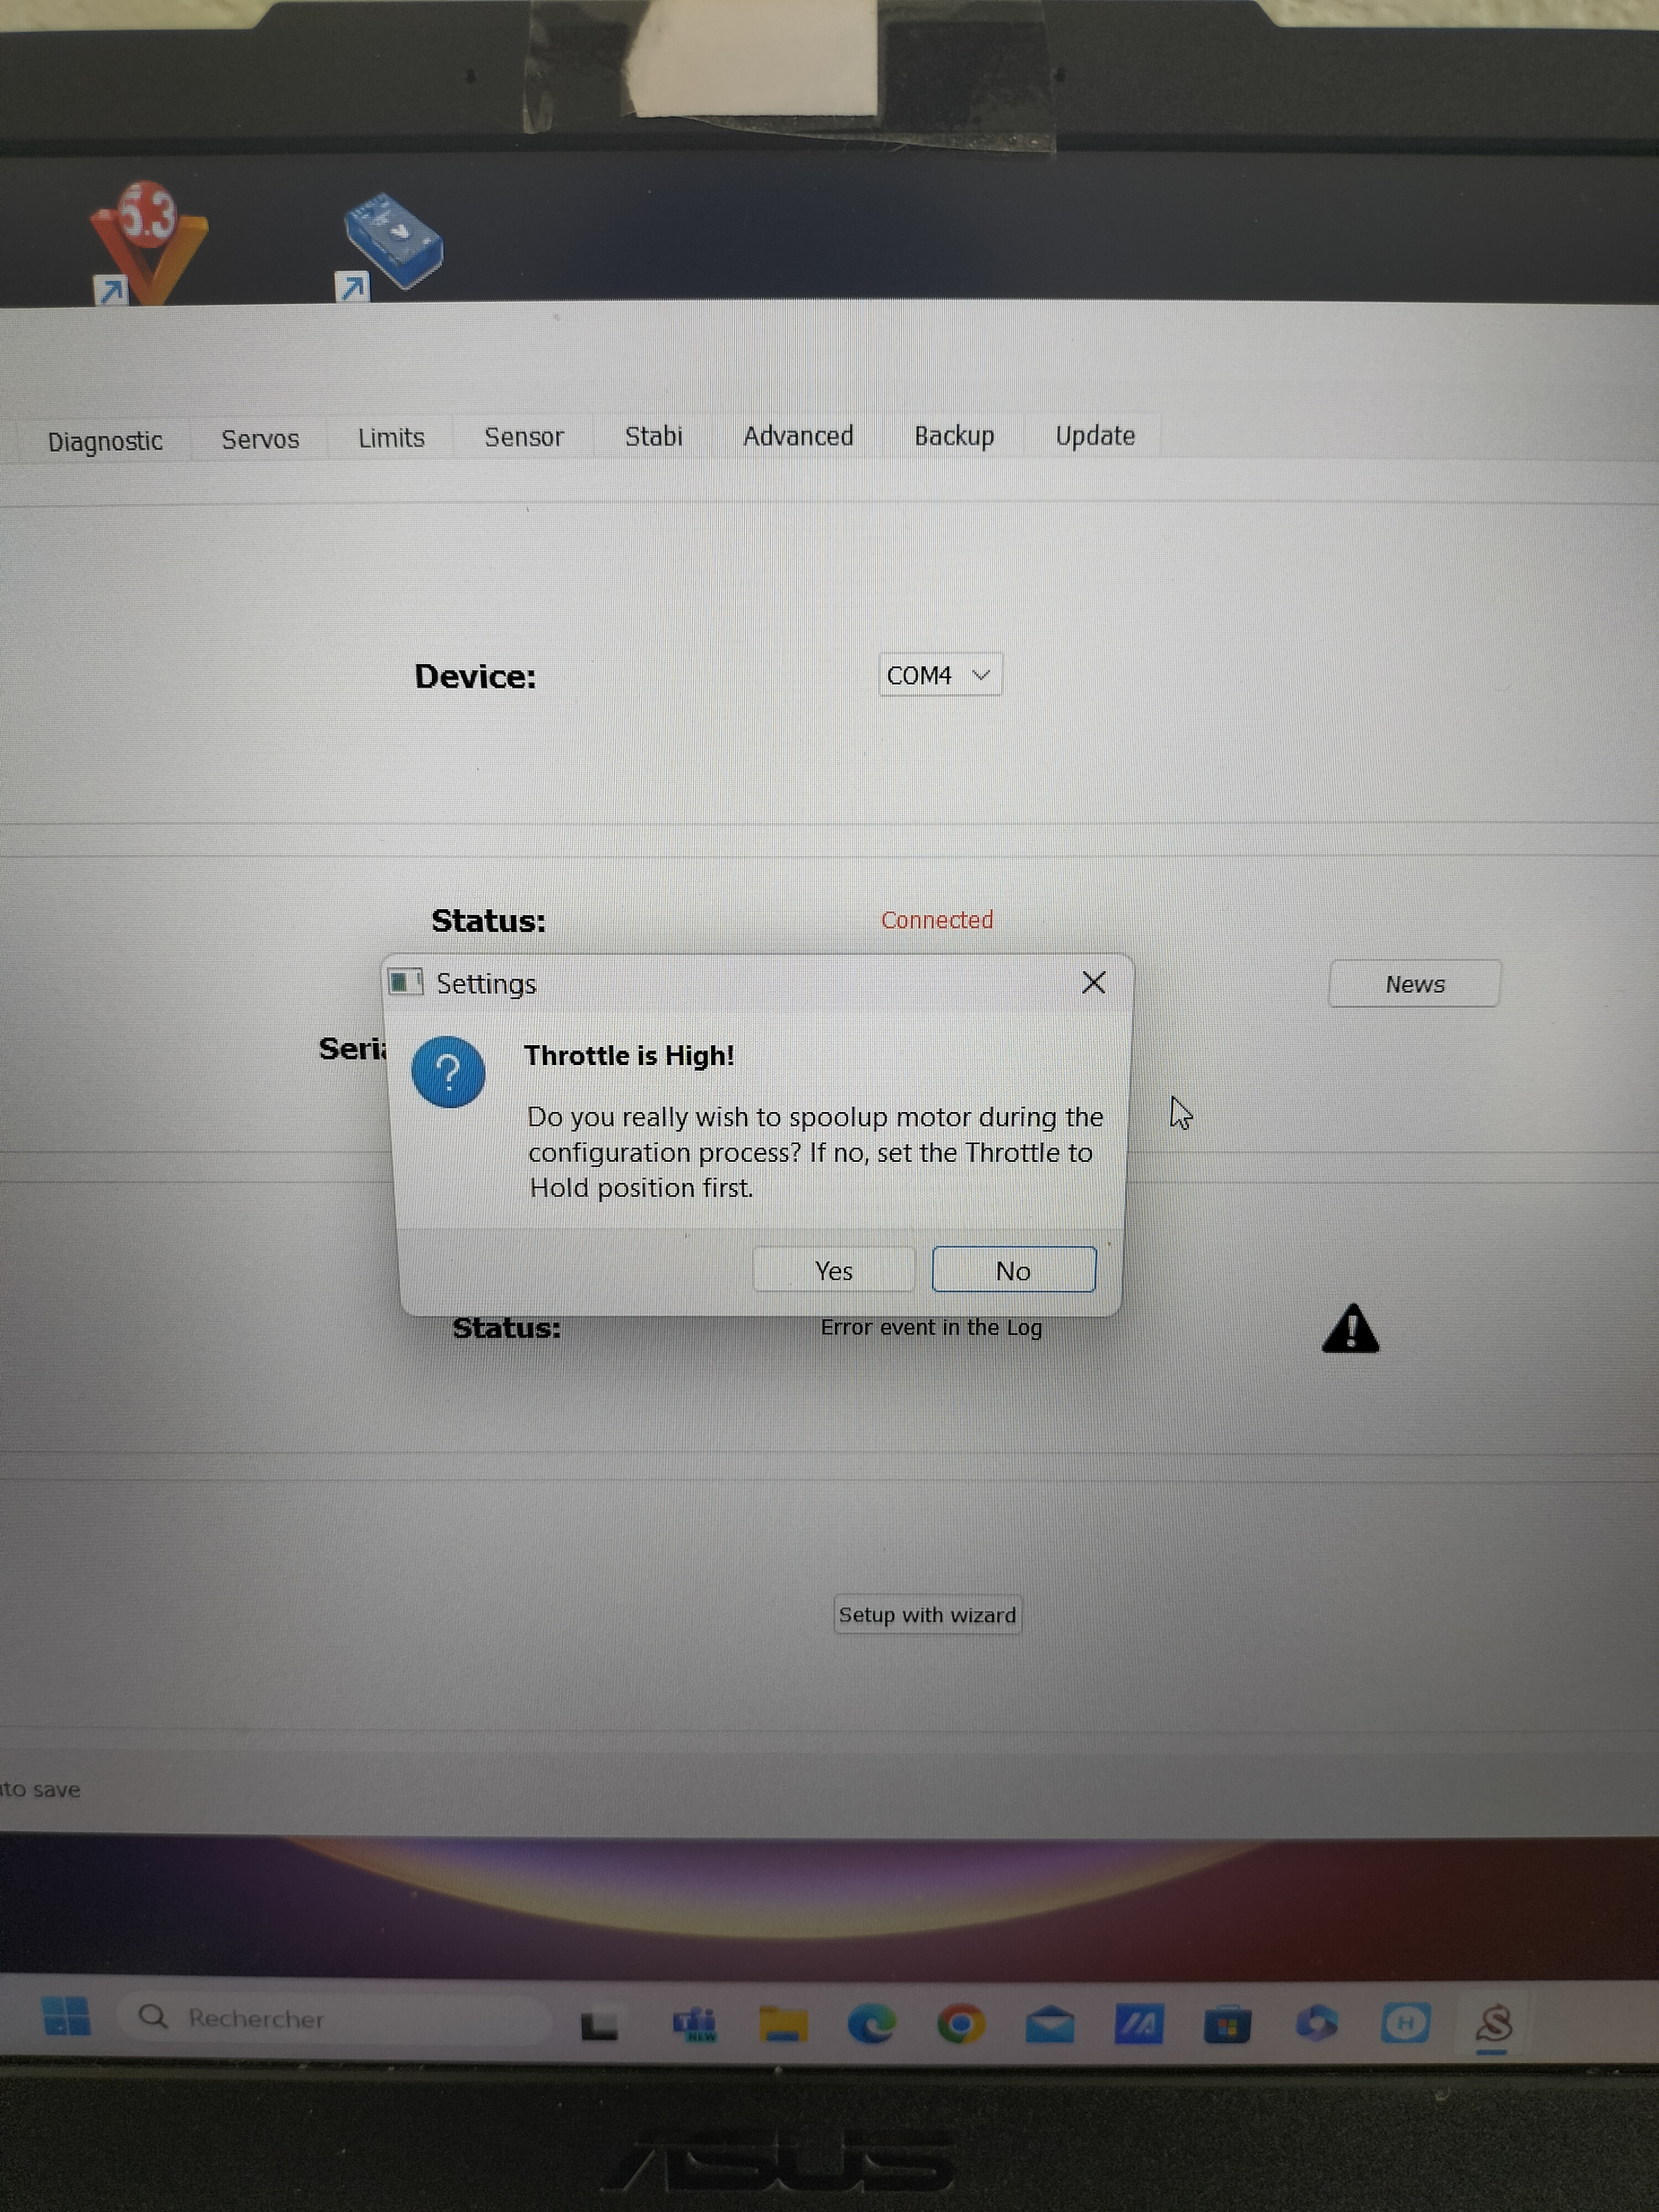The height and width of the screenshot is (2212, 1659).
Task: Open the Update tab
Action: click(x=1095, y=436)
